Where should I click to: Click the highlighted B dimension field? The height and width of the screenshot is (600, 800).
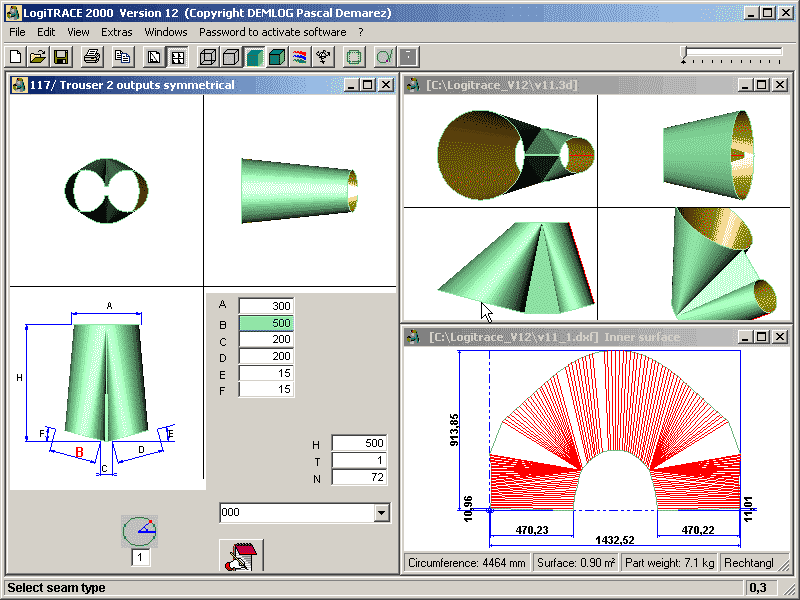(266, 323)
